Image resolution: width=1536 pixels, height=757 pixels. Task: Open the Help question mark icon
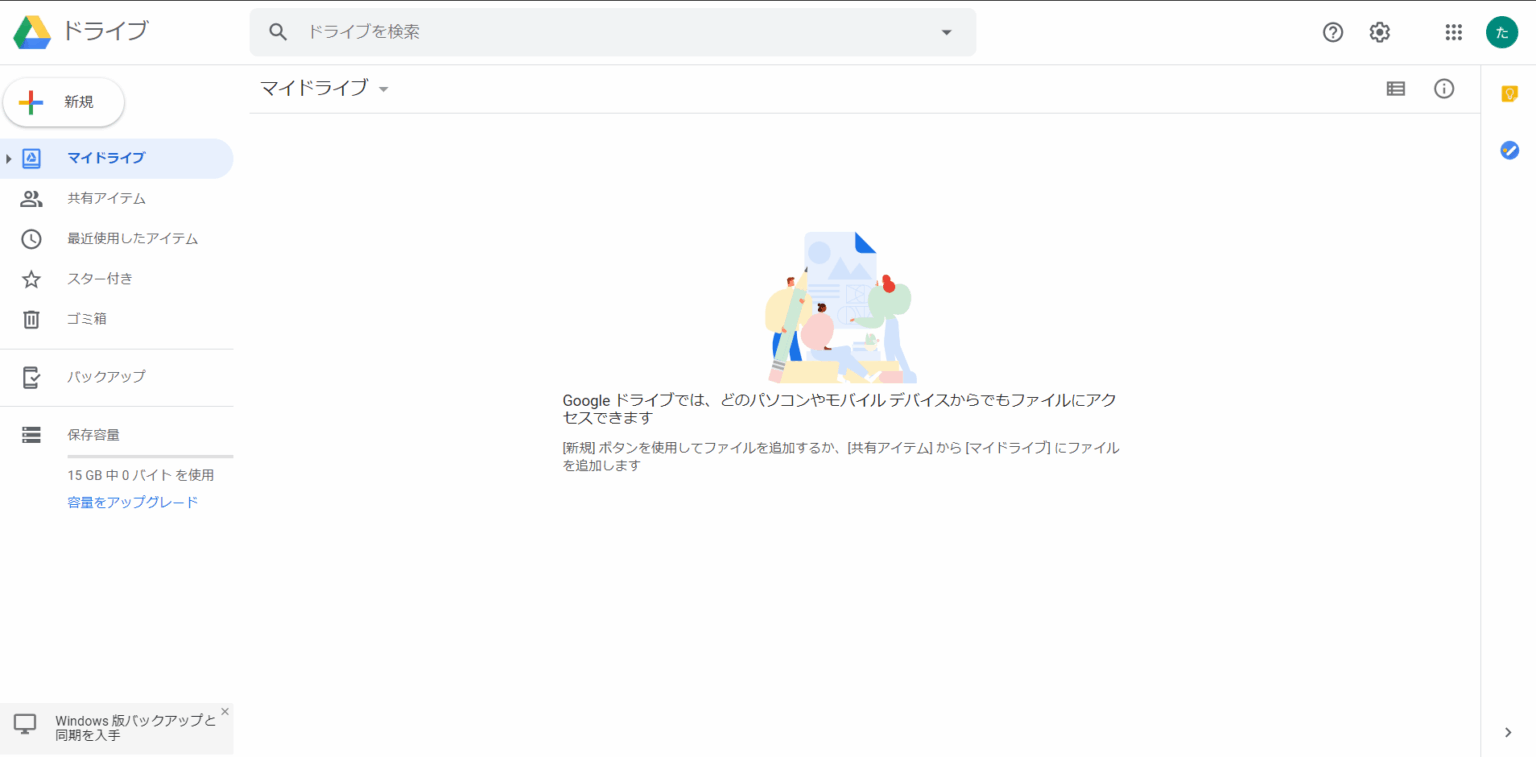point(1332,32)
